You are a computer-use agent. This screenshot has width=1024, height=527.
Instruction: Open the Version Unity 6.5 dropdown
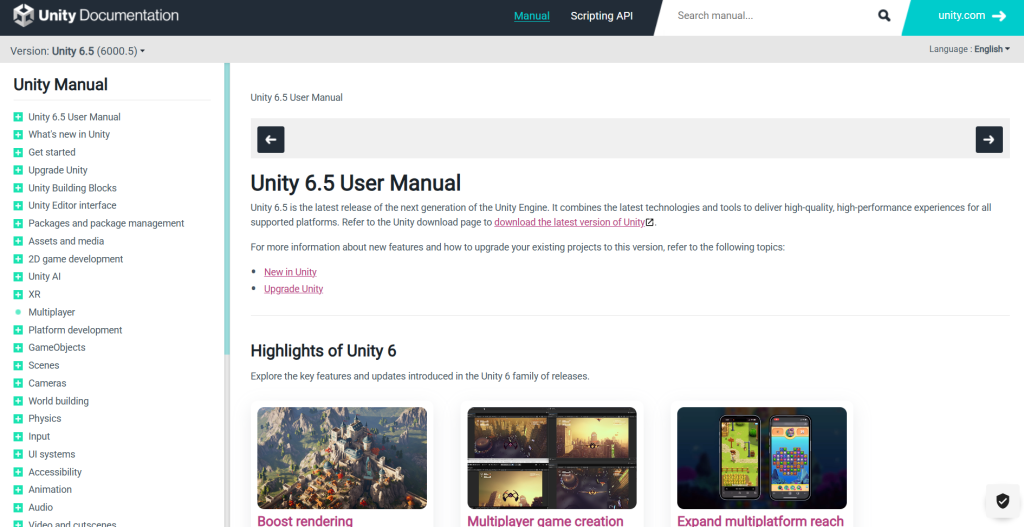click(x=78, y=51)
